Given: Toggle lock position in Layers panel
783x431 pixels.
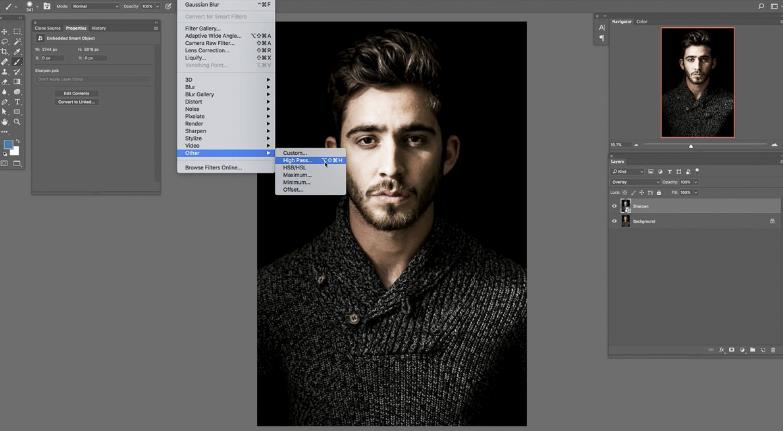Looking at the screenshot, I should (642, 193).
